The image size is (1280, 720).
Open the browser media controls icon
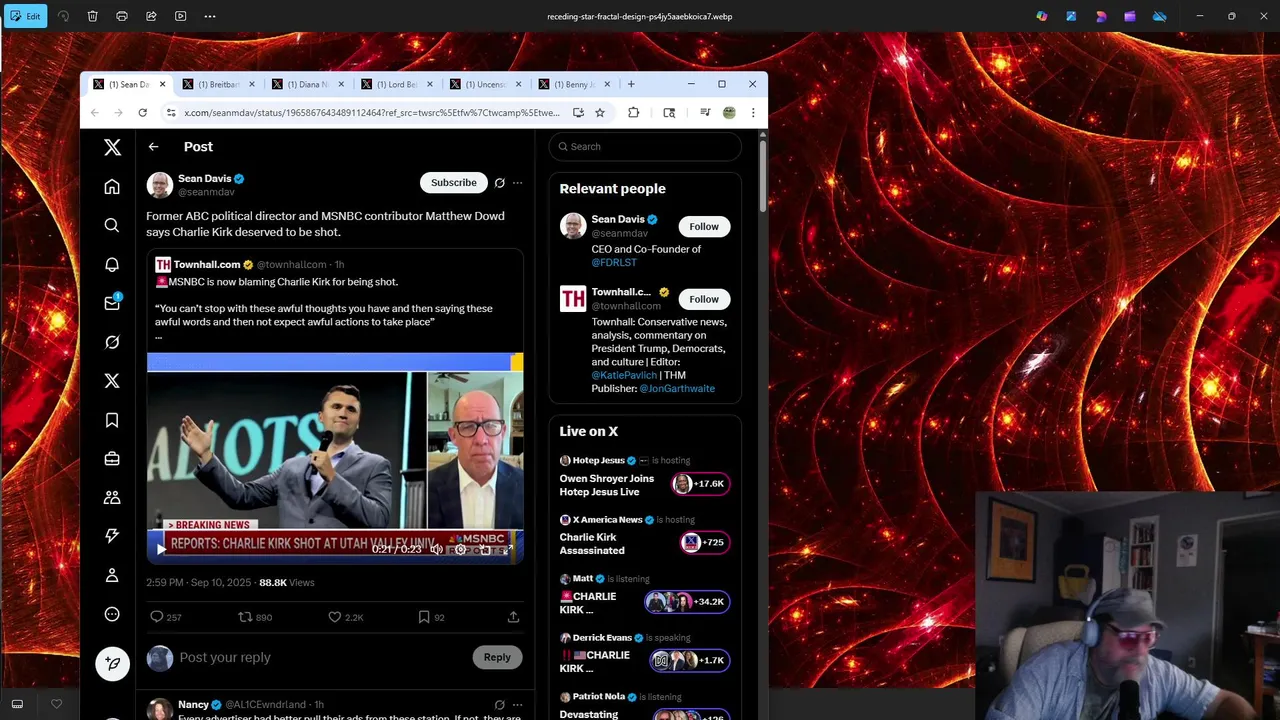[705, 113]
